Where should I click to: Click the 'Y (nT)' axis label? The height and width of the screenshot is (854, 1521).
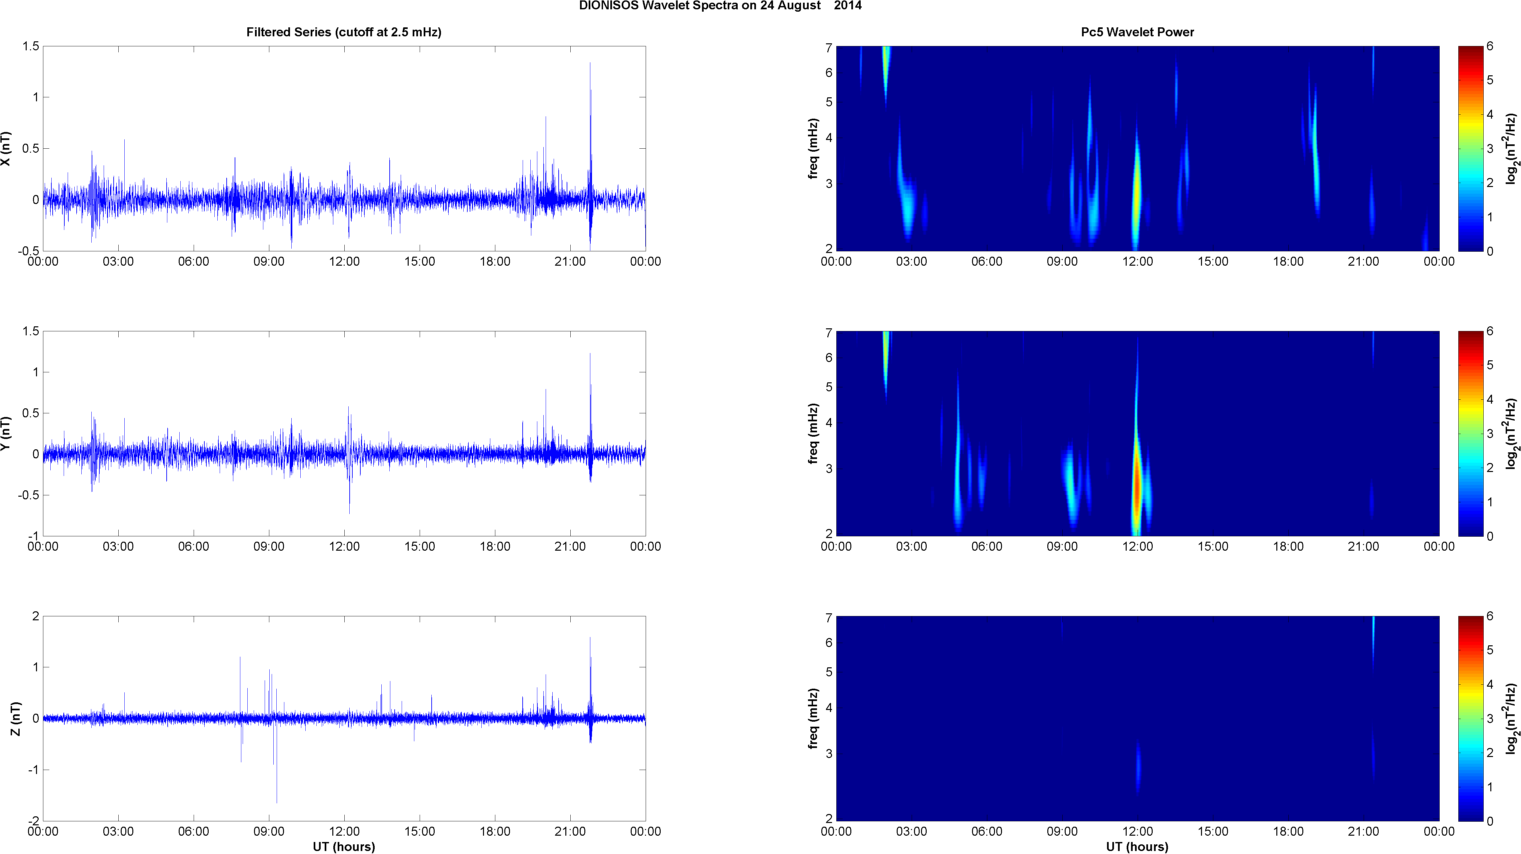tap(7, 433)
